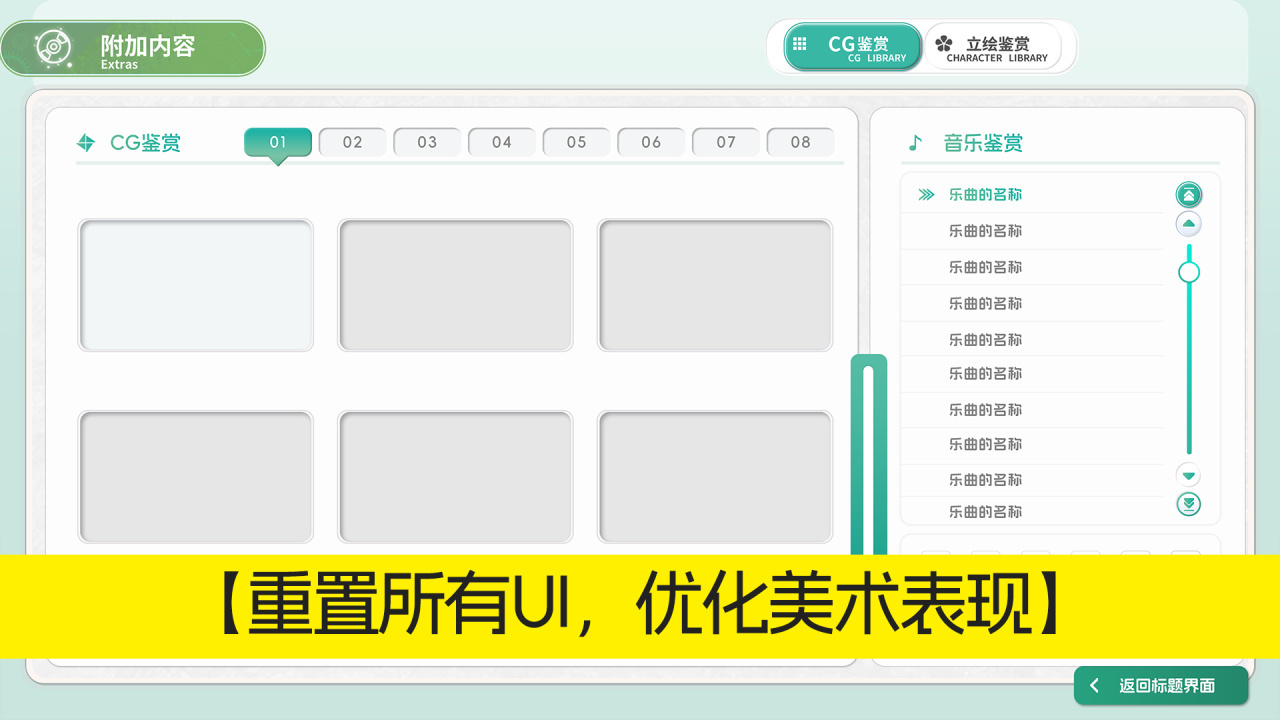Click the green CG gallery vertical scrollbar
Screen dimensions: 1280x720
coord(868,455)
